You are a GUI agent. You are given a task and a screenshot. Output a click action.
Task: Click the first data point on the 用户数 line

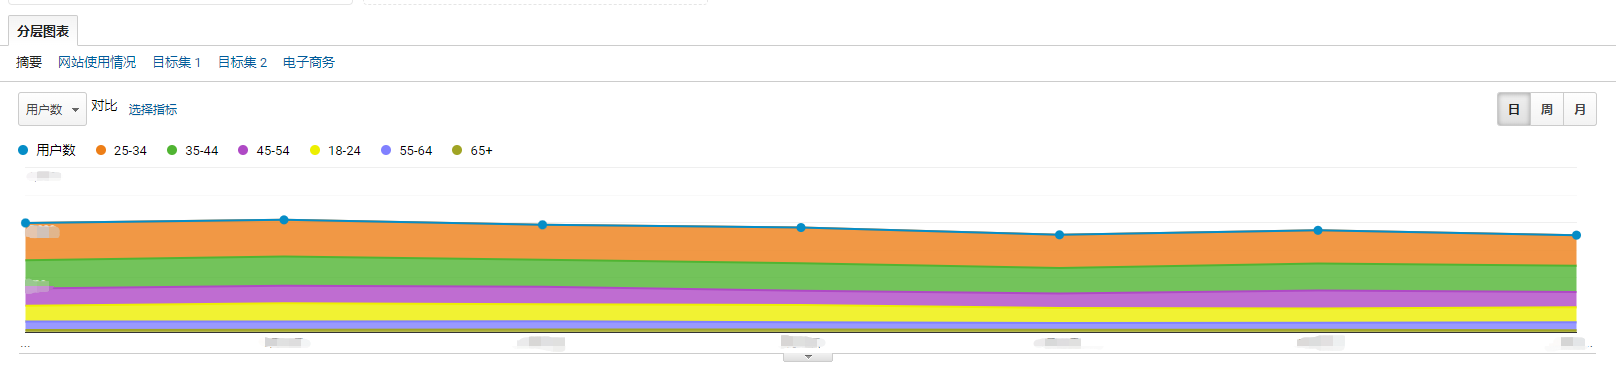point(26,223)
